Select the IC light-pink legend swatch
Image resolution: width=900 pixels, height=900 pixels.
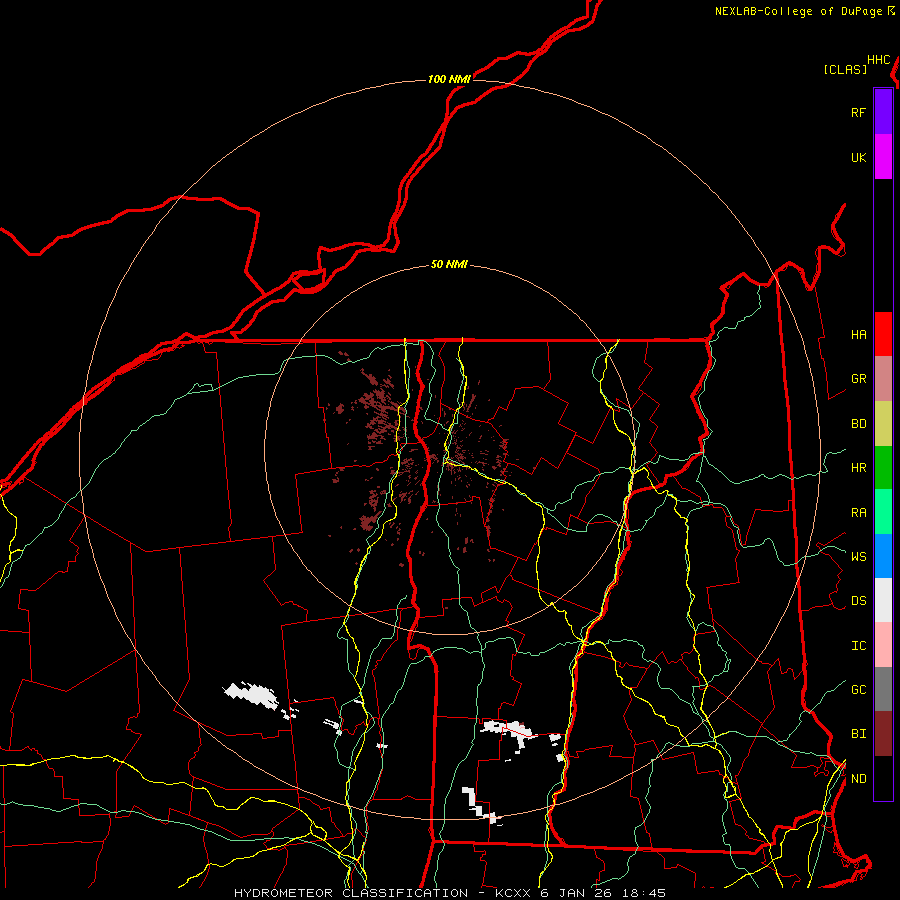point(883,645)
